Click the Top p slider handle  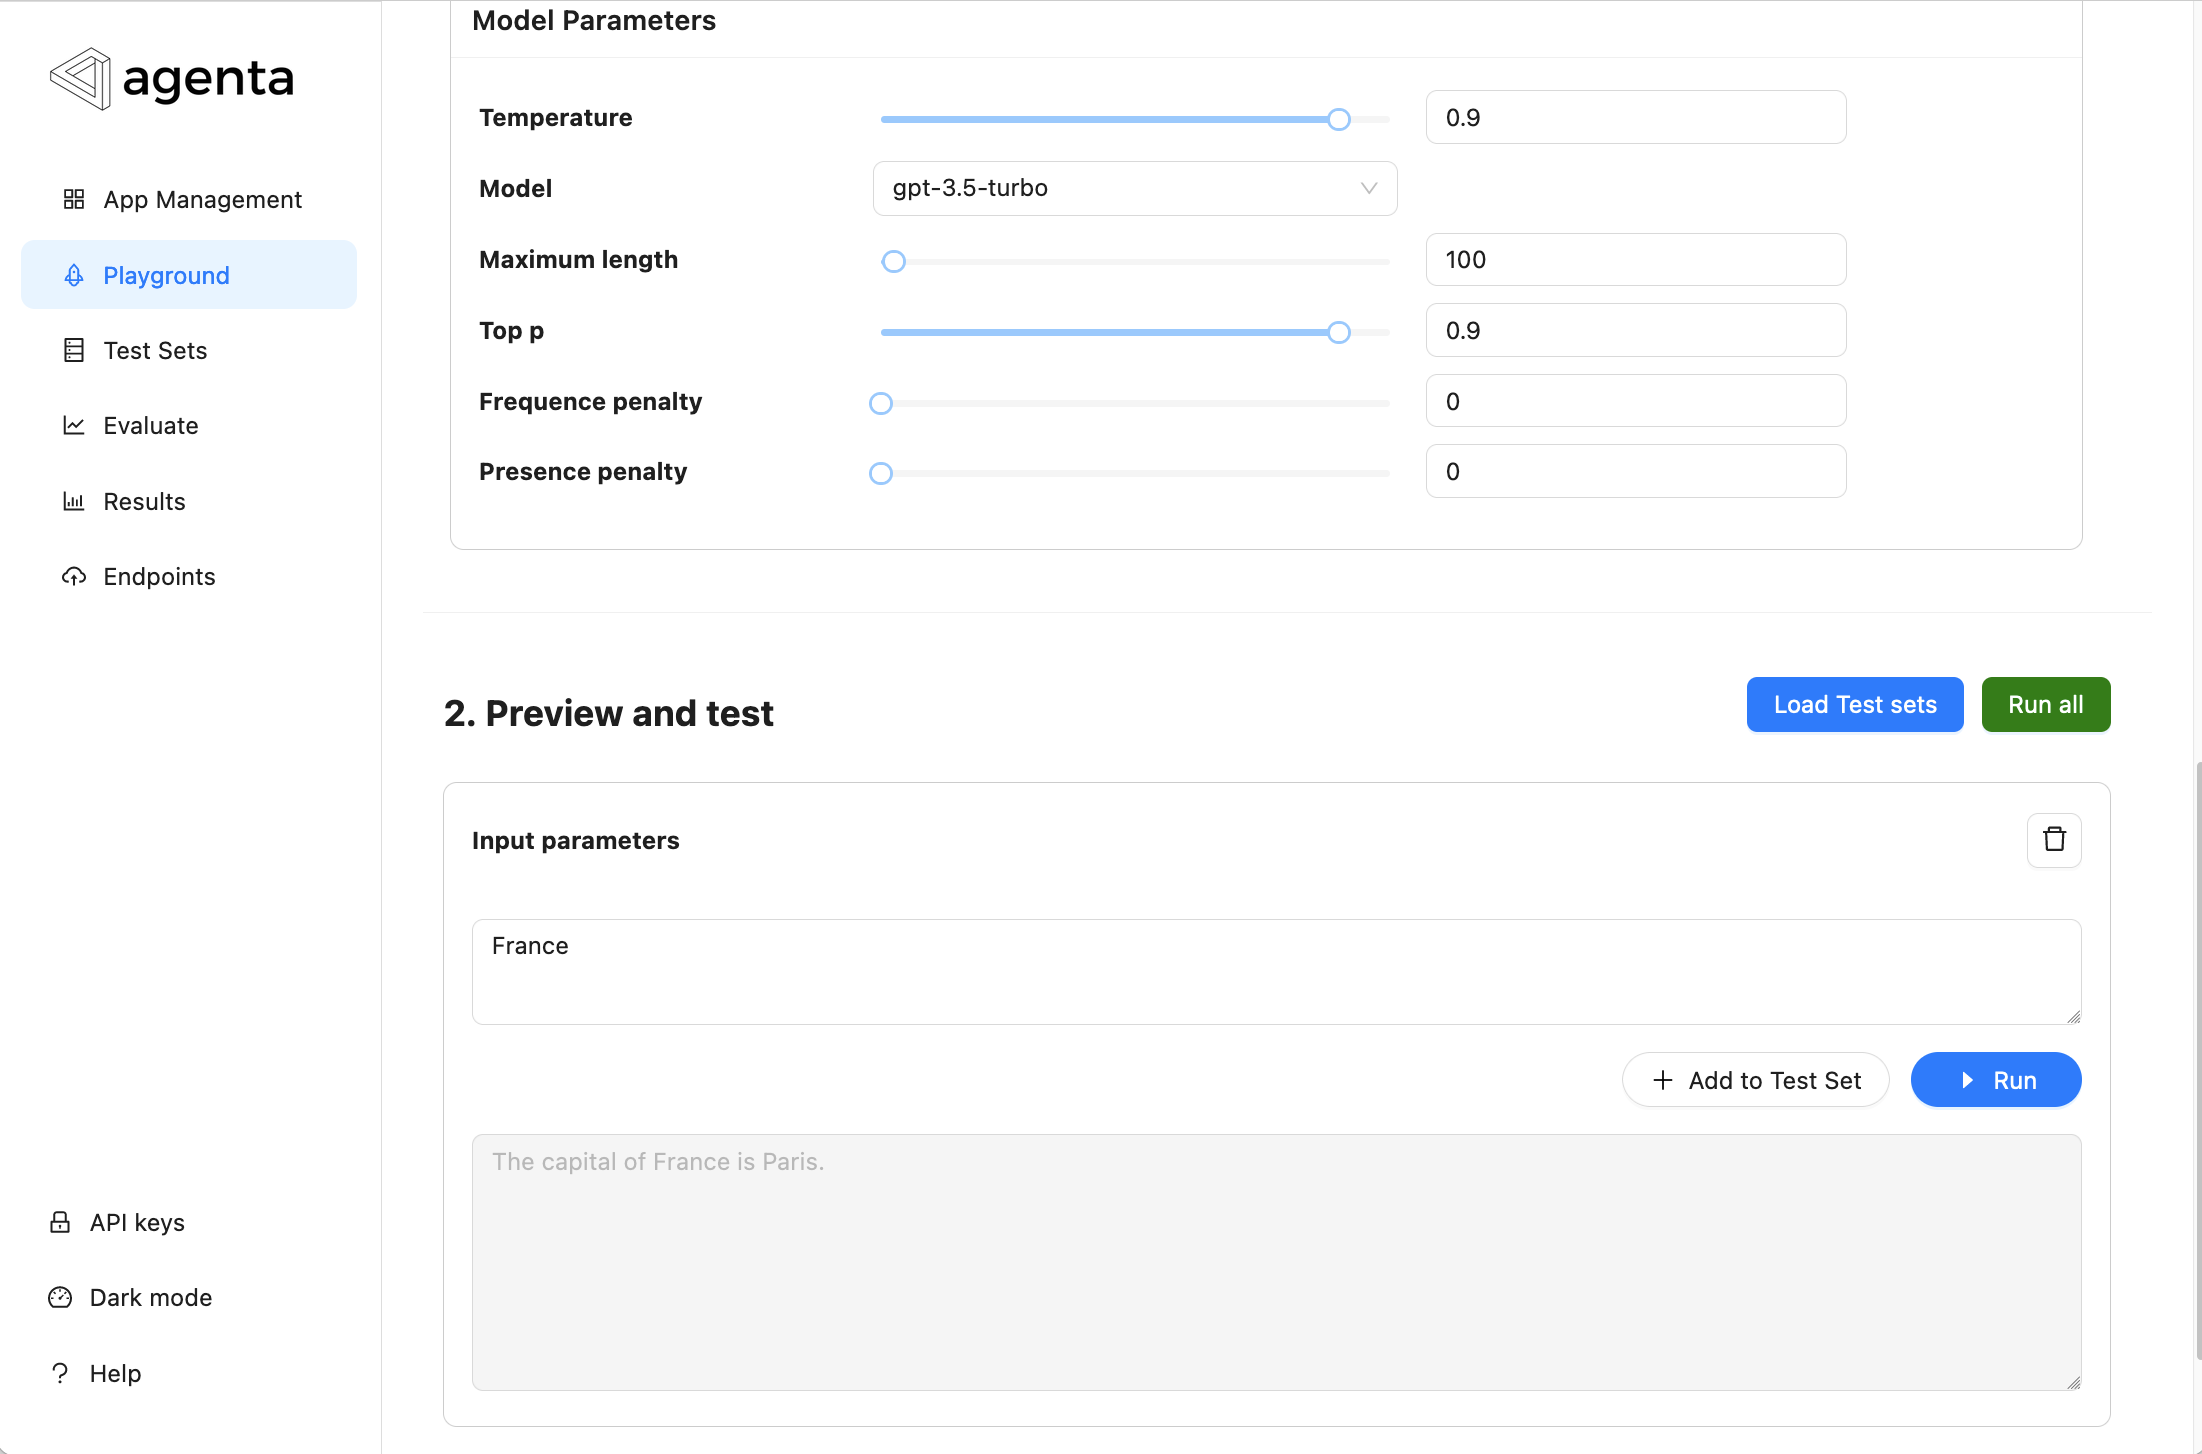pyautogui.click(x=1339, y=333)
